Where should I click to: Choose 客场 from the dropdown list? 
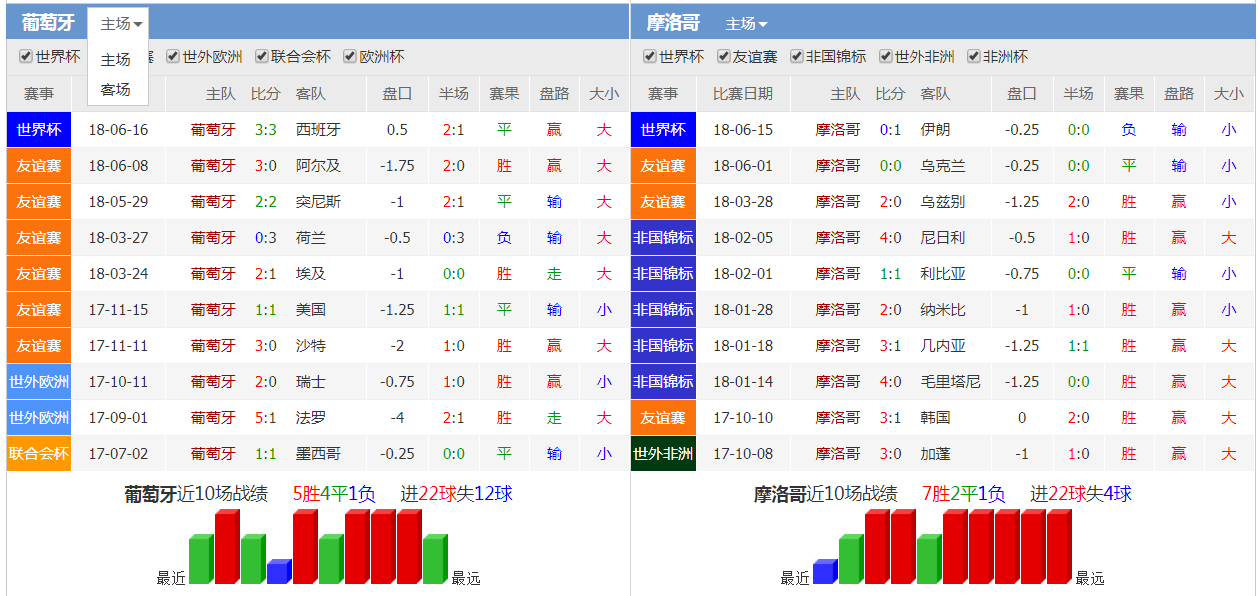(x=116, y=90)
